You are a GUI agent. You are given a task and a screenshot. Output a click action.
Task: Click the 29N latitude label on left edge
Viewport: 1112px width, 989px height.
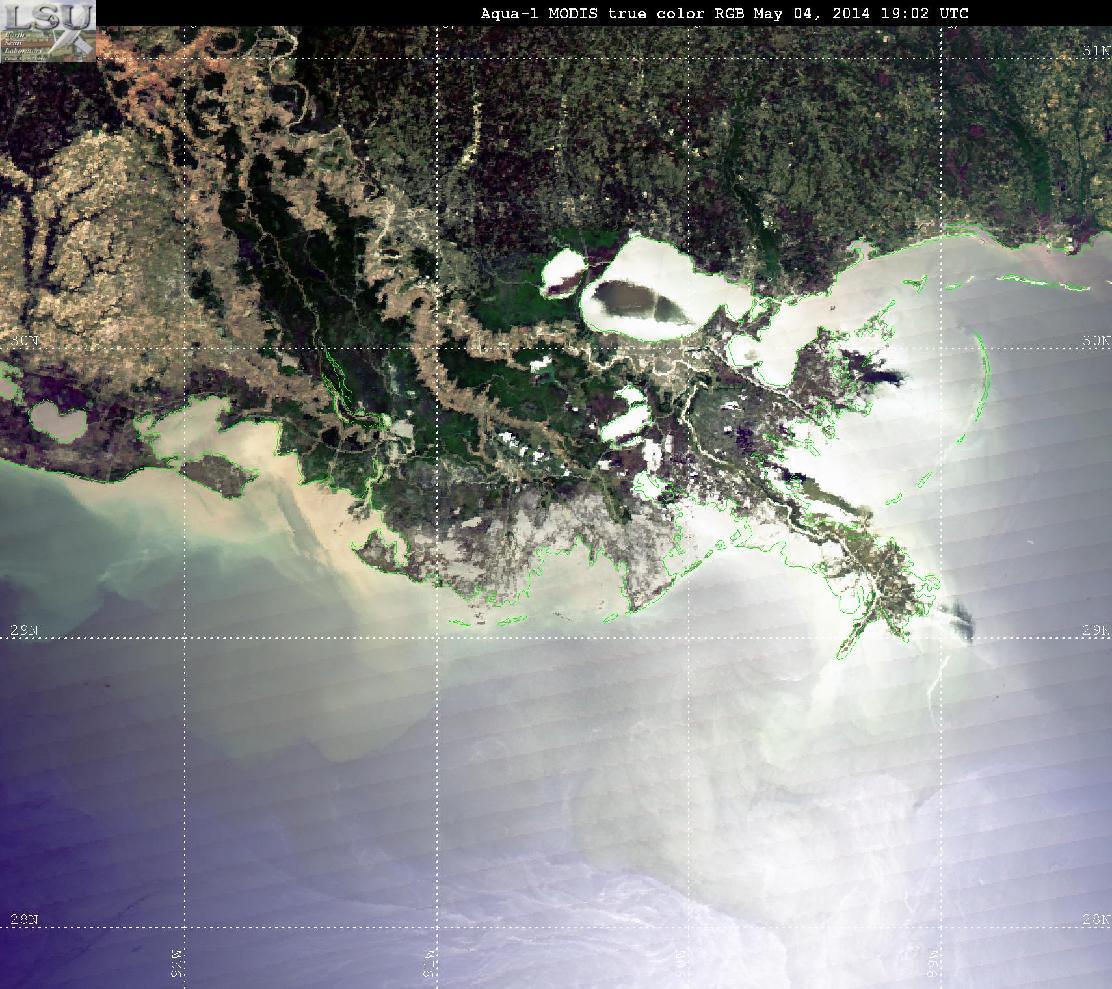pos(24,630)
